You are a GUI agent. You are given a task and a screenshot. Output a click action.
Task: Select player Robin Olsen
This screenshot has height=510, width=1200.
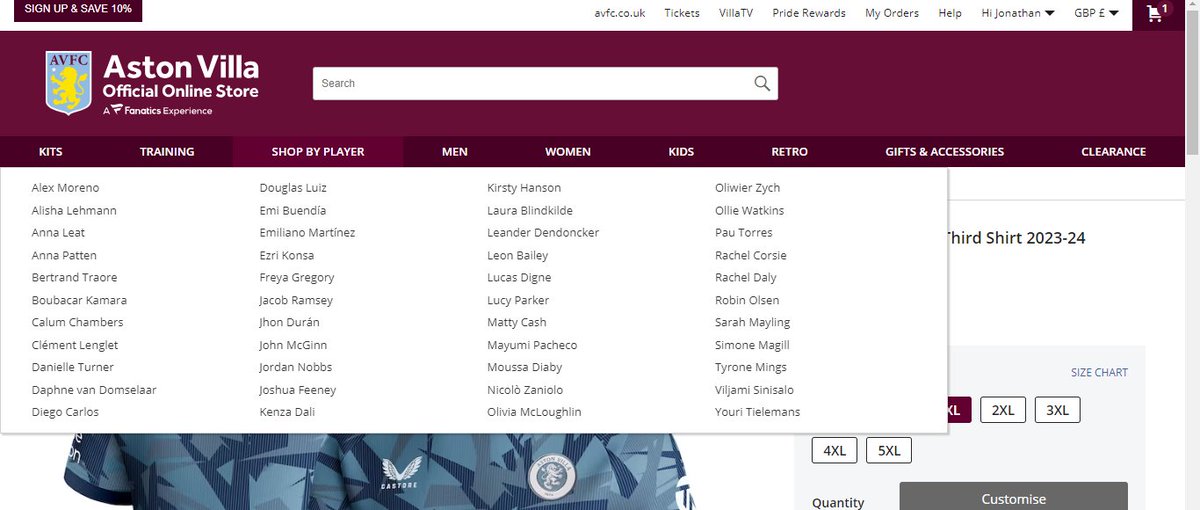pos(747,300)
